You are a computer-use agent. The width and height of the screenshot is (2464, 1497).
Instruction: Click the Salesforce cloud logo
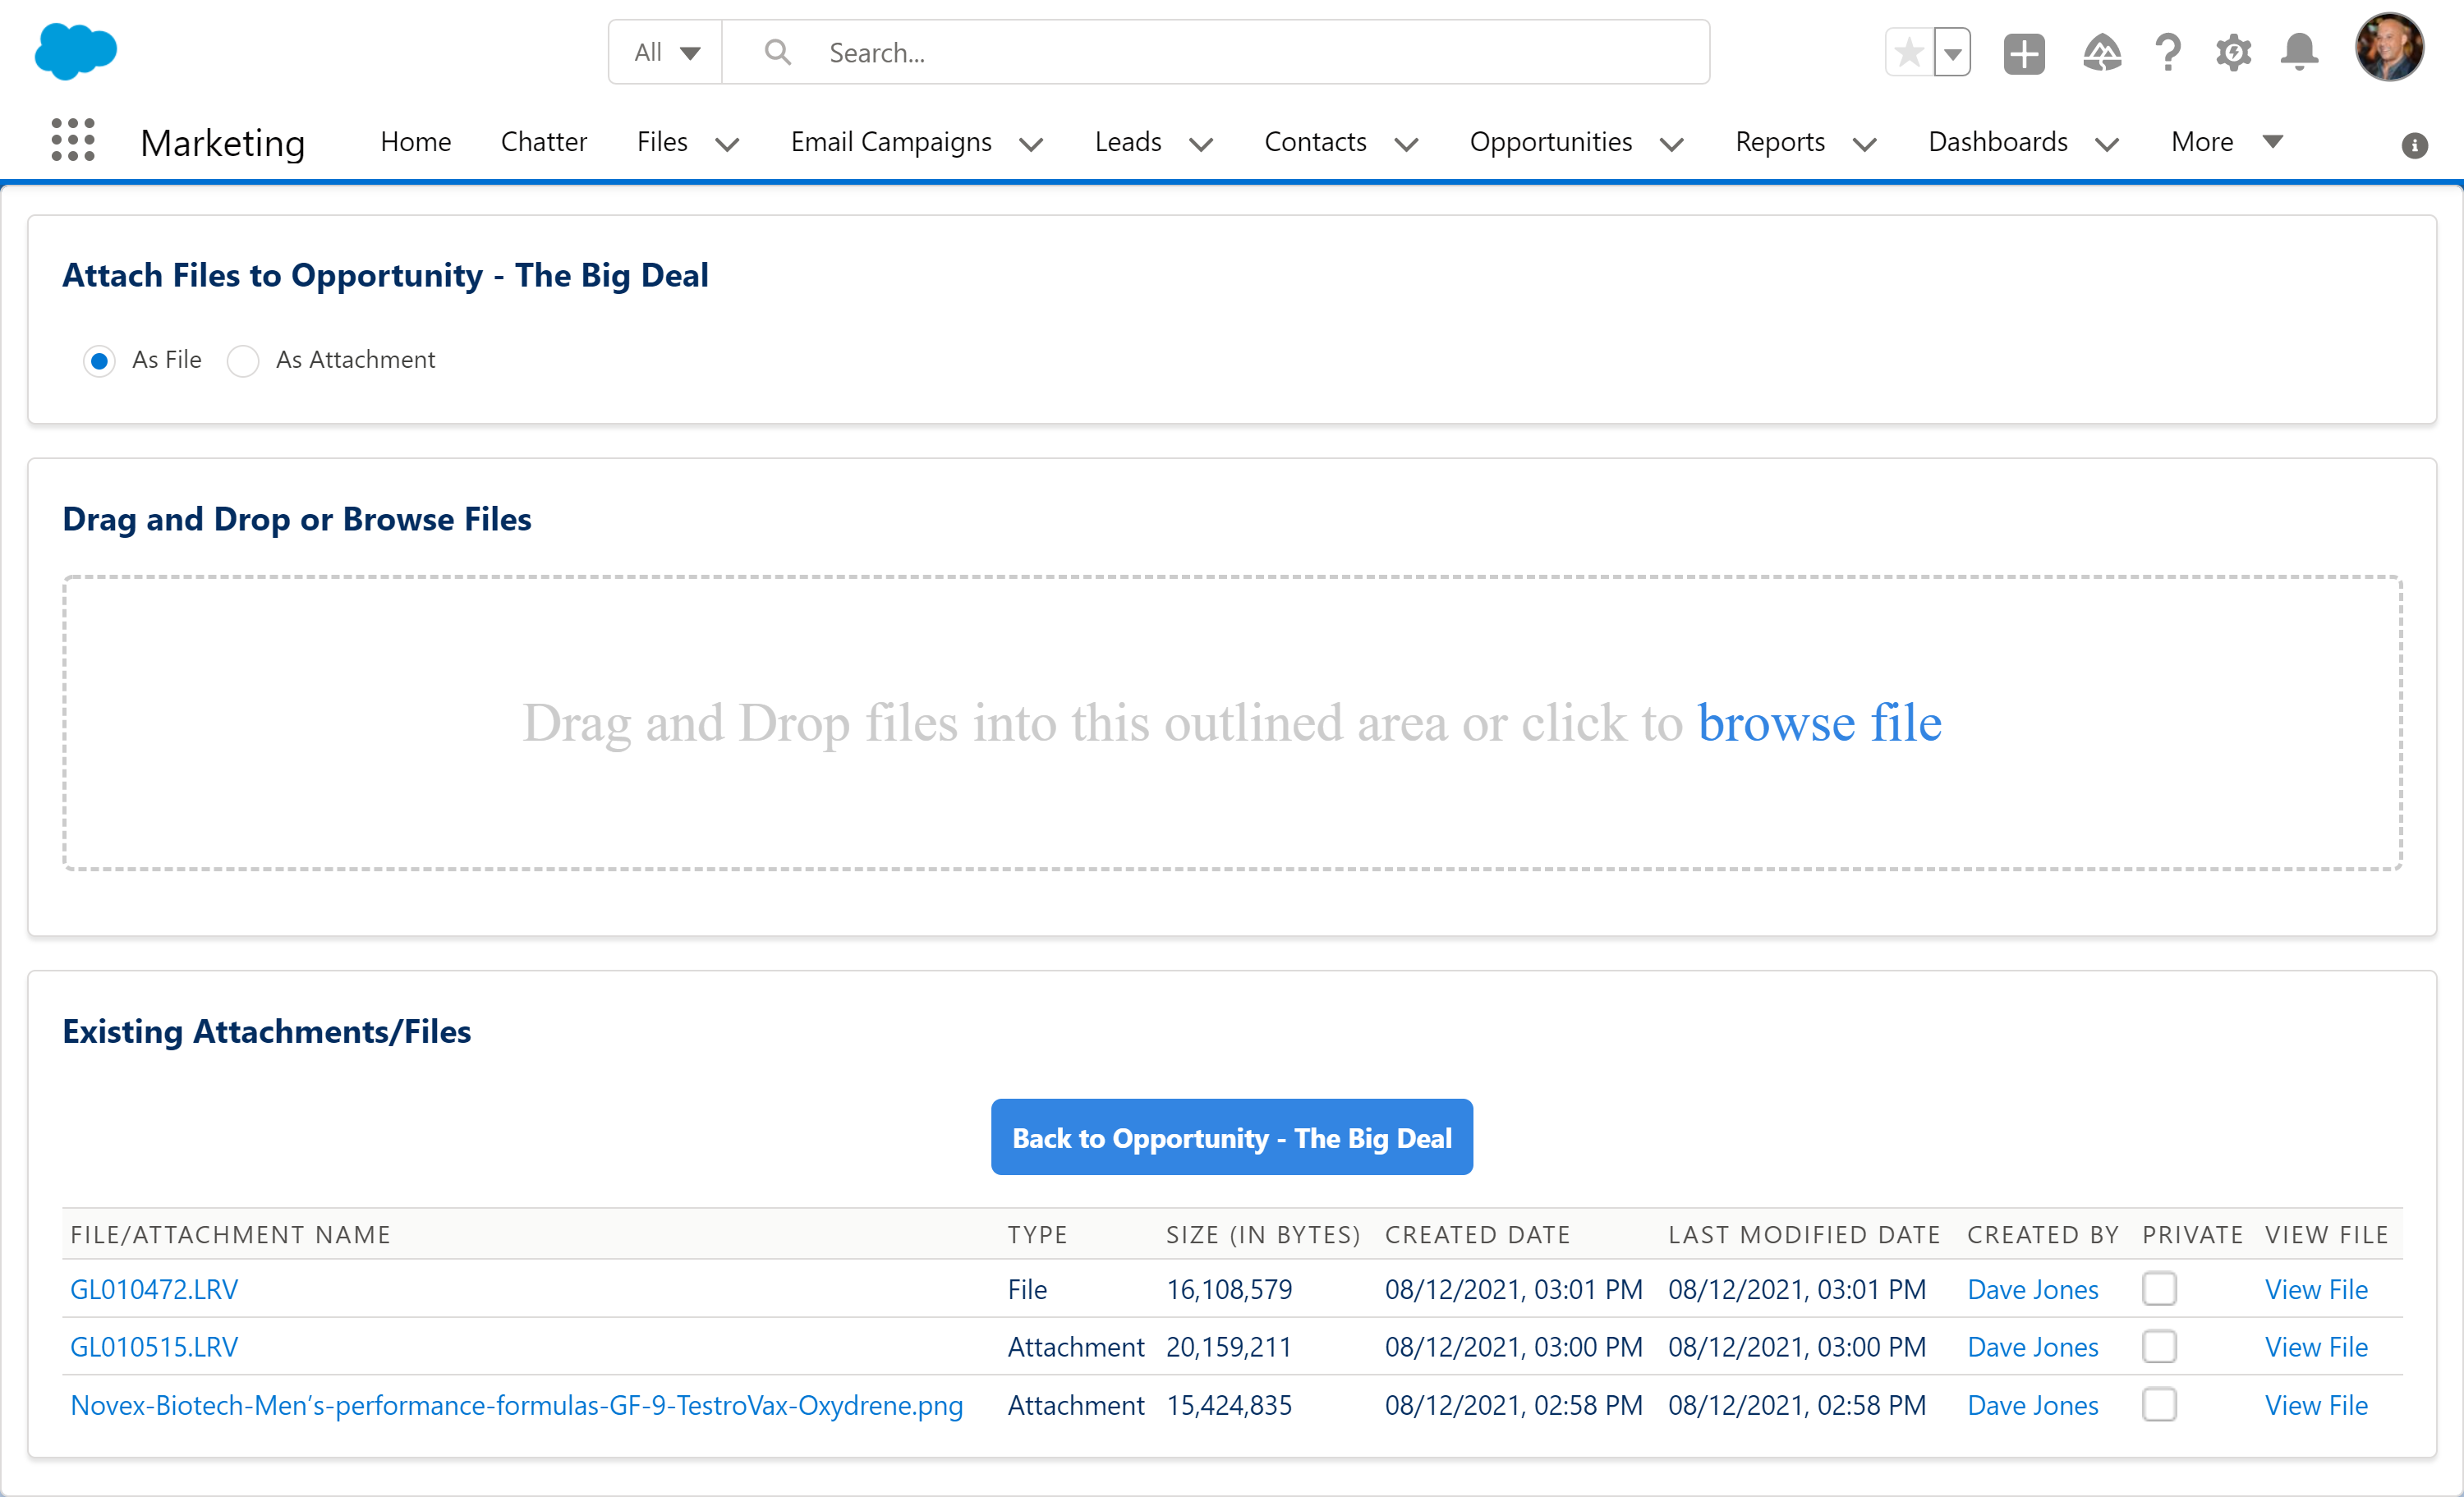76,51
